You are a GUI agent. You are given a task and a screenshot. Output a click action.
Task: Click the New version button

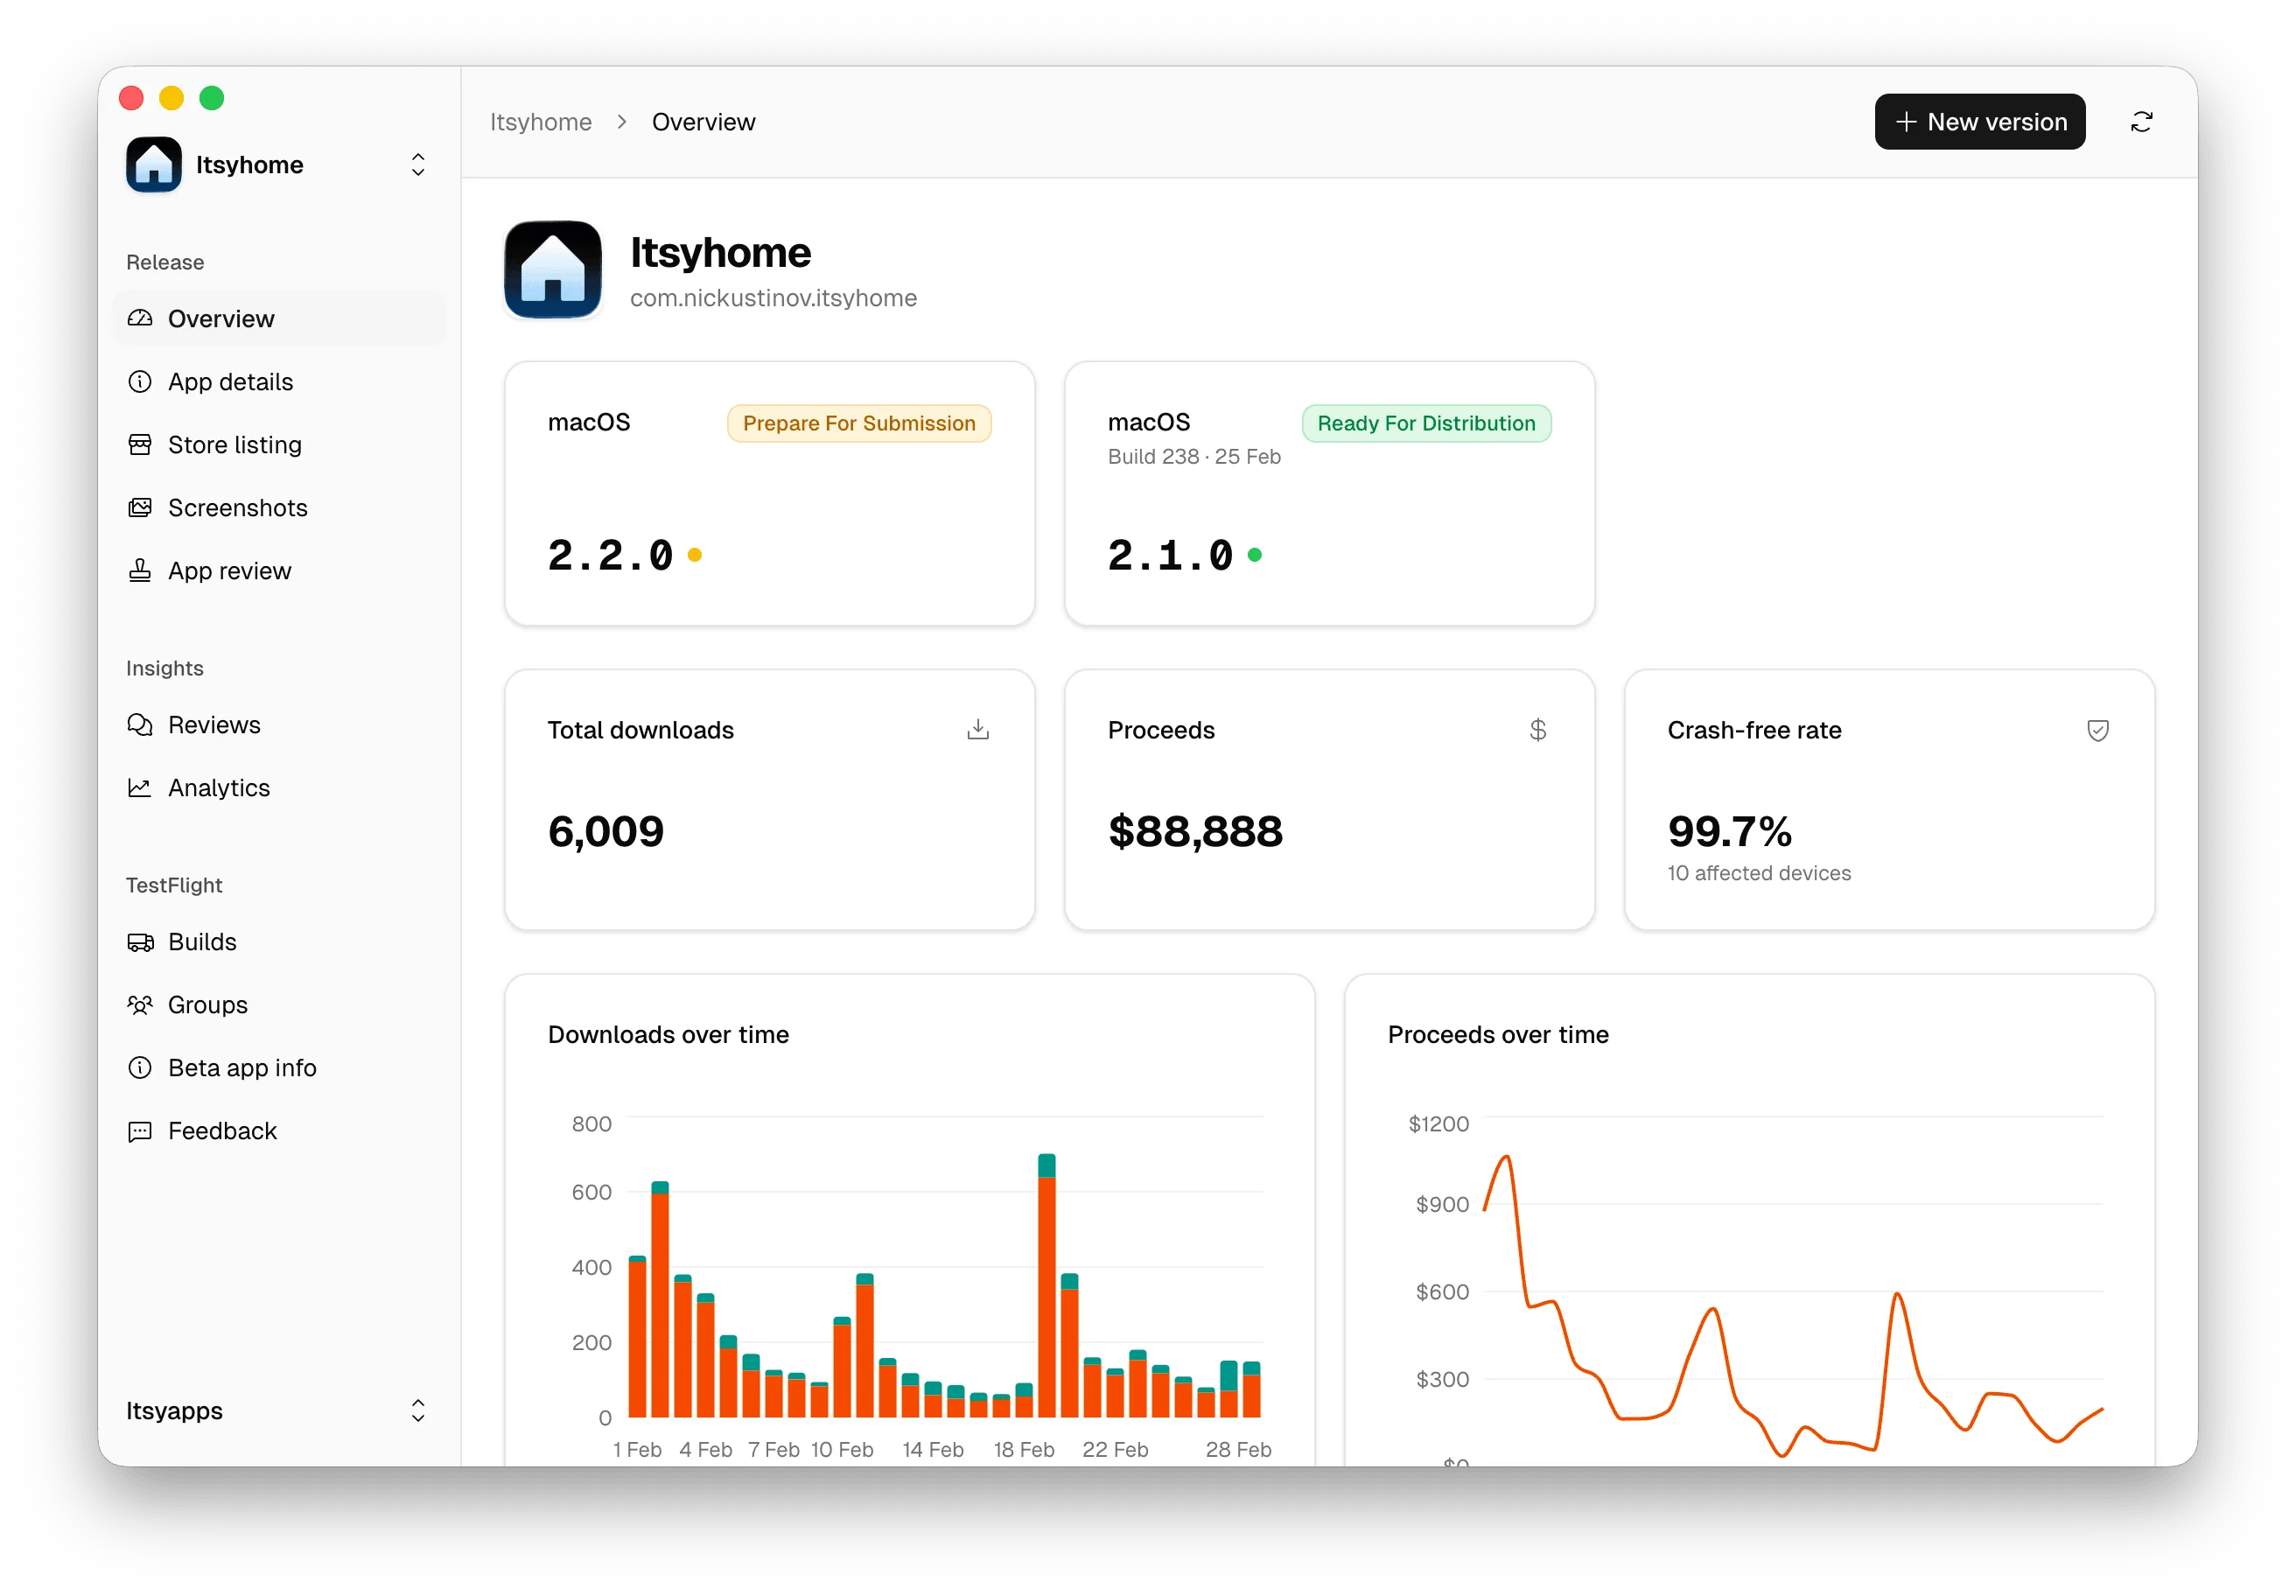1979,121
